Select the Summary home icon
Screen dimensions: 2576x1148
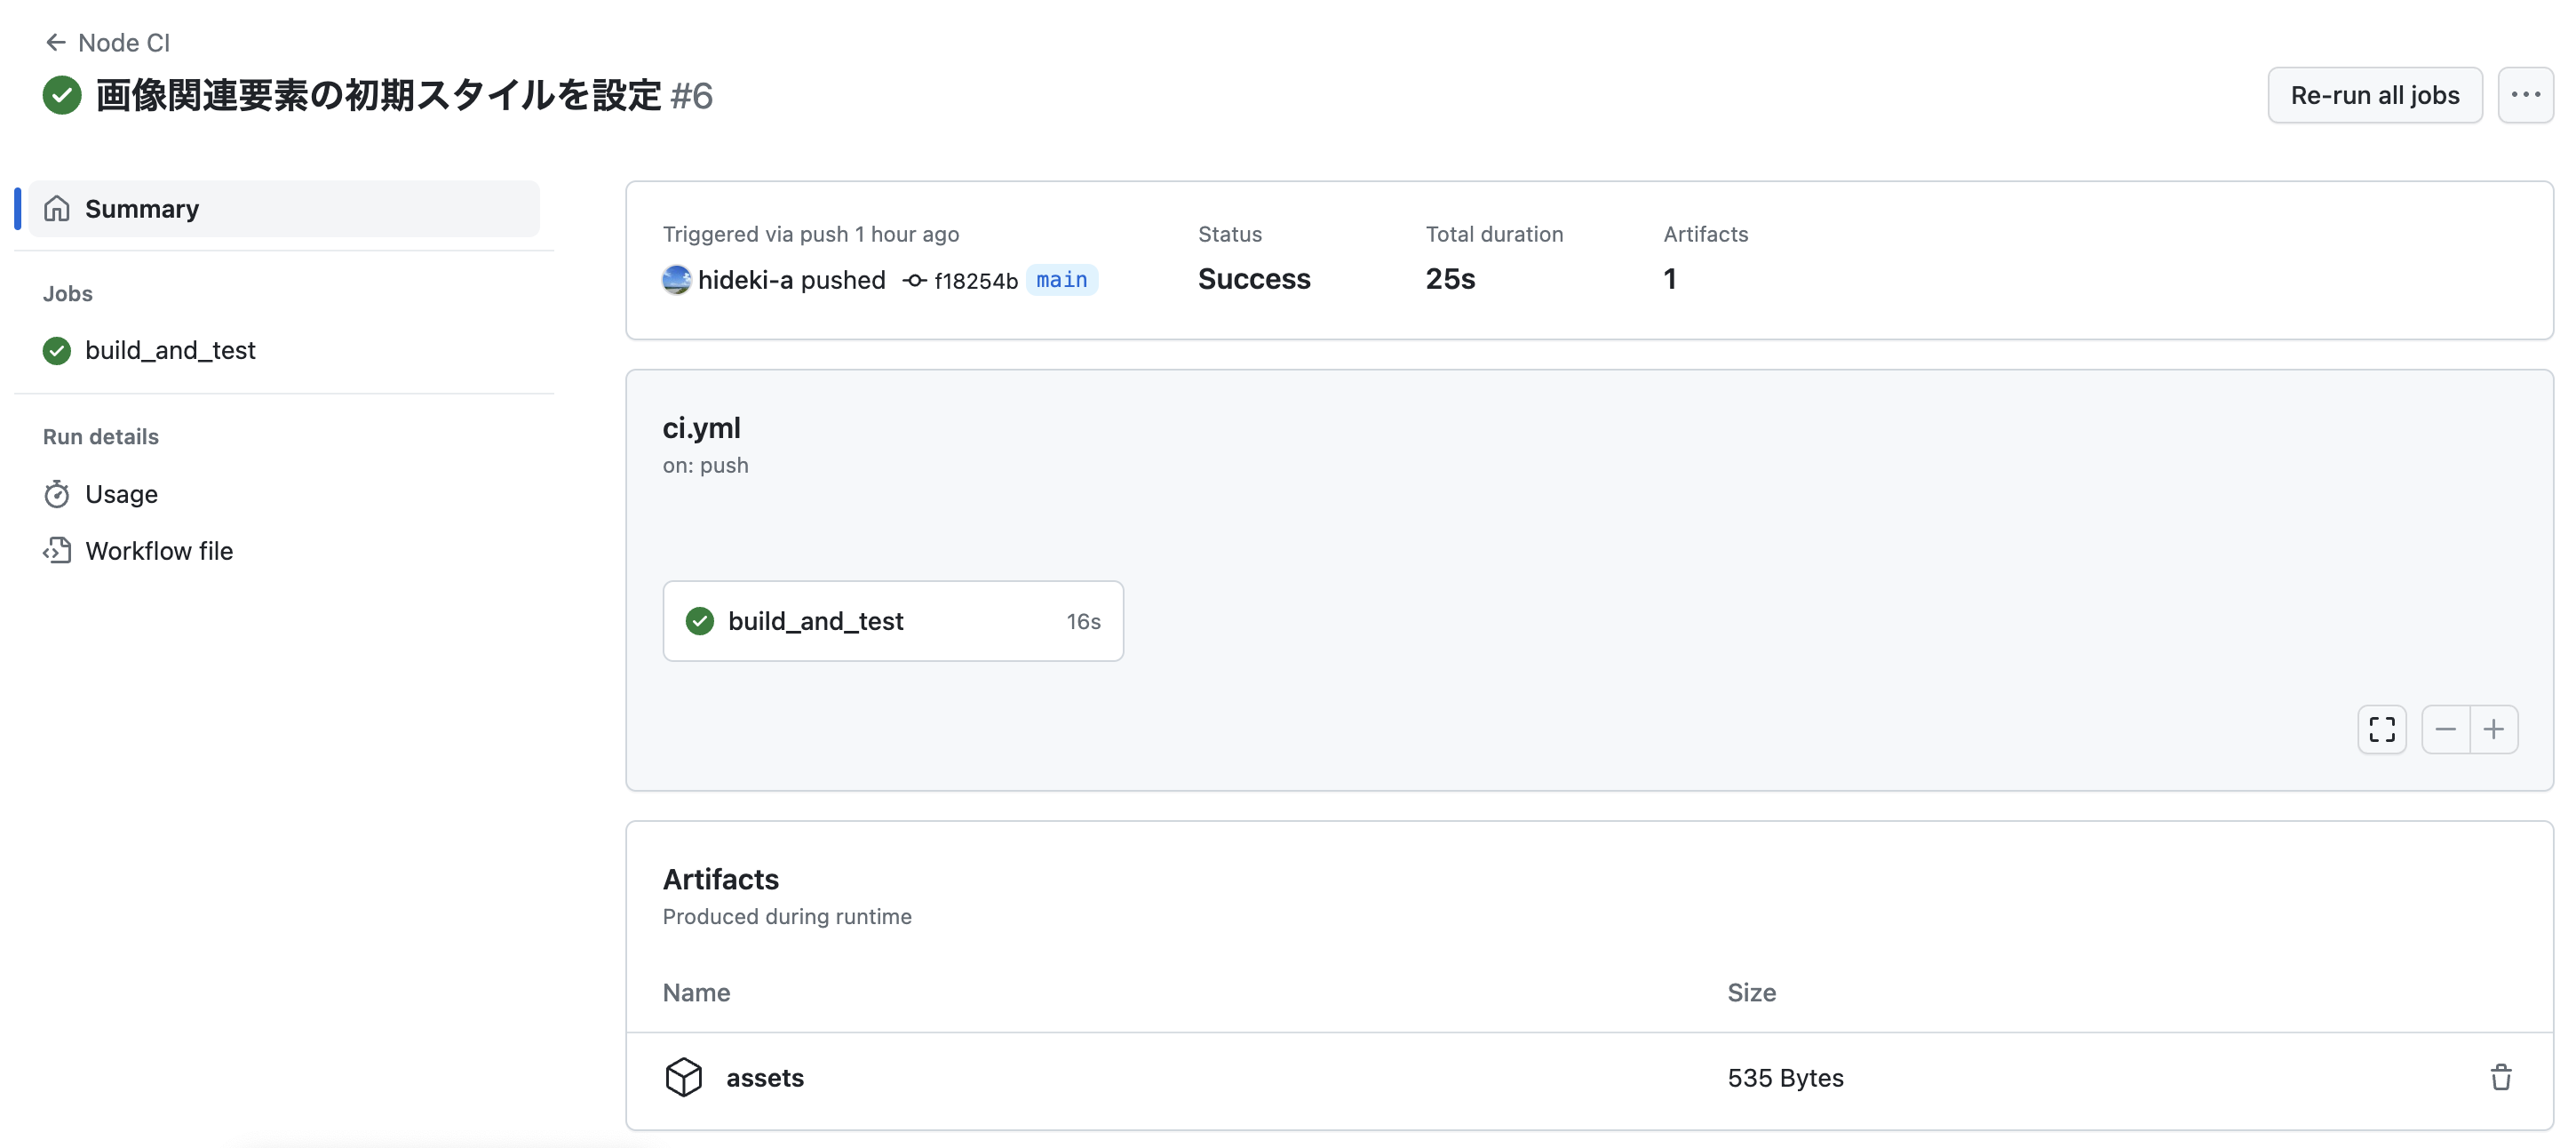point(57,208)
